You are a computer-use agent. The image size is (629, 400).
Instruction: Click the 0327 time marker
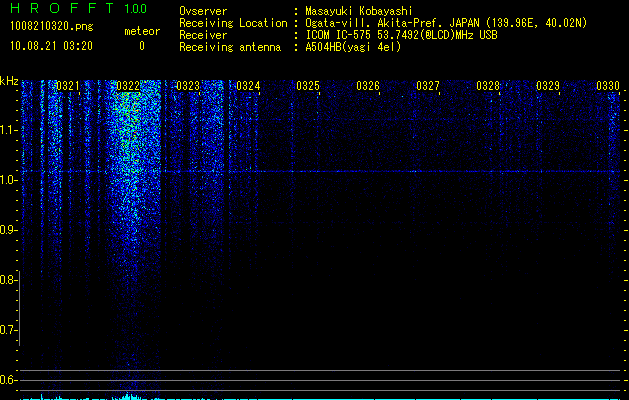(428, 86)
